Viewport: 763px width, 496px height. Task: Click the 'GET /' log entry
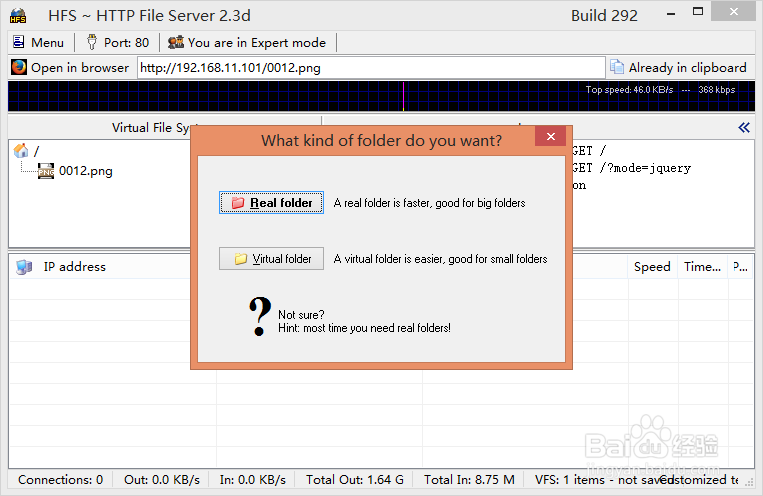589,150
